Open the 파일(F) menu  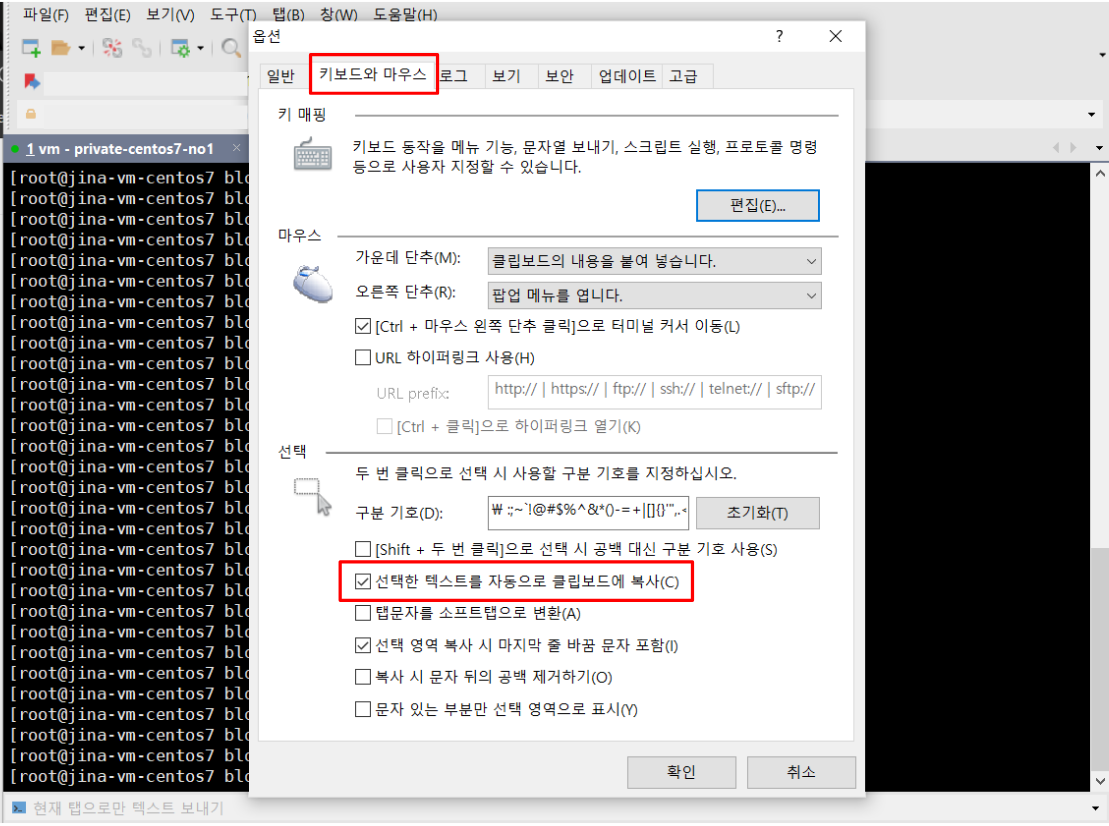tap(46, 14)
